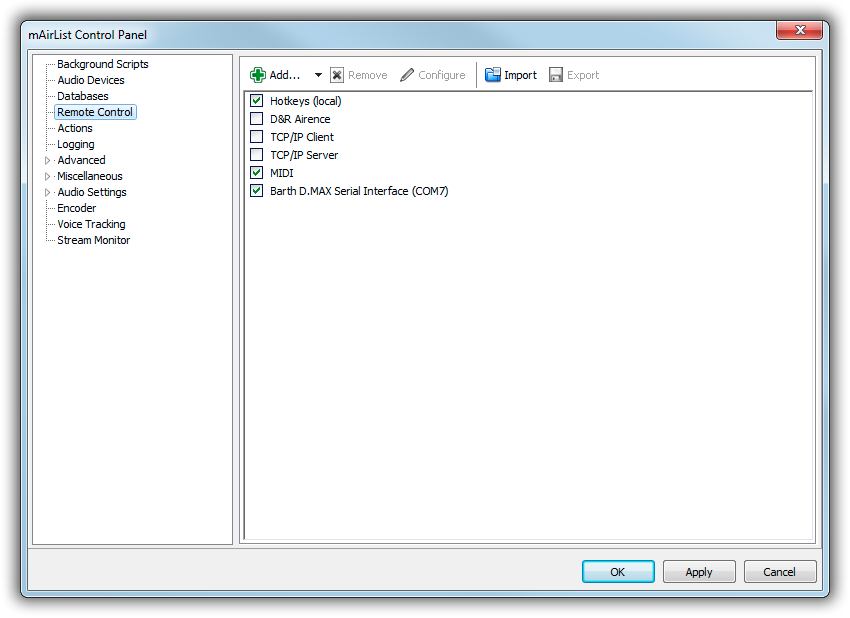Open the Stream Monitor settings page

(94, 240)
